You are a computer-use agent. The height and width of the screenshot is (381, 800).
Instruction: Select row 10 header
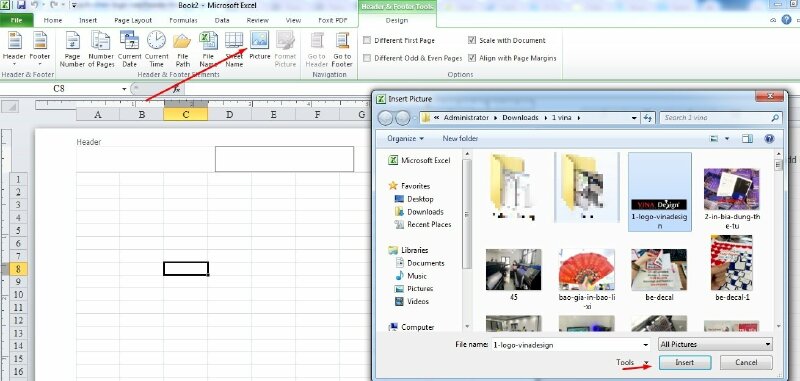[18, 295]
